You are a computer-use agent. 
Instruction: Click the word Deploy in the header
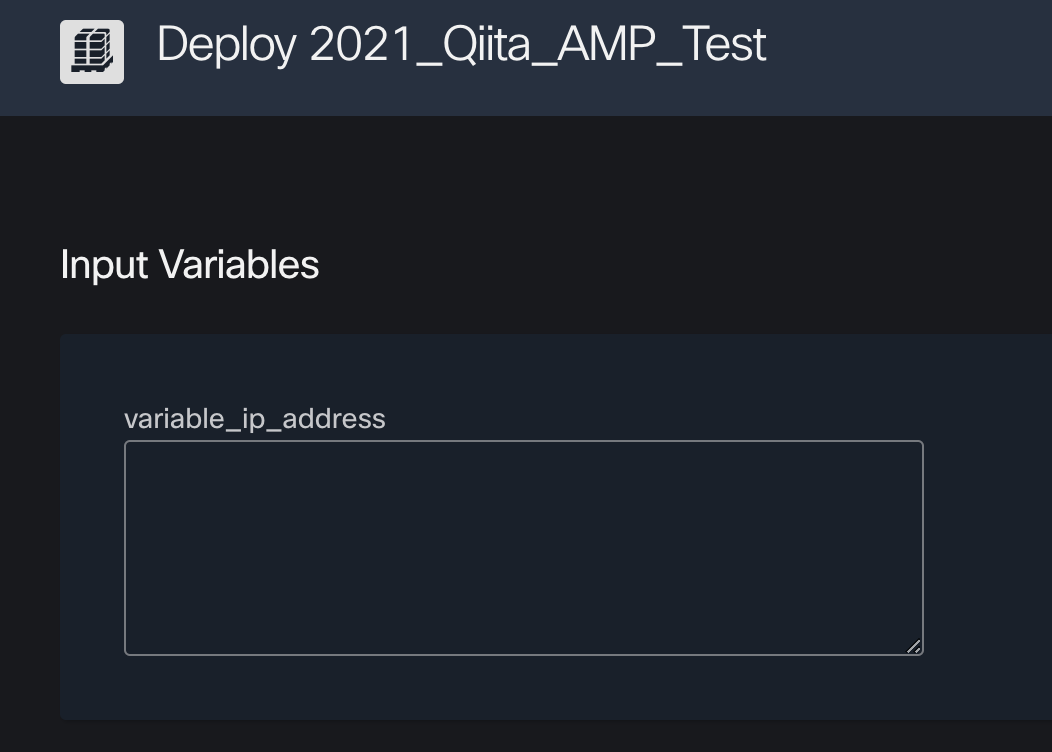[227, 46]
